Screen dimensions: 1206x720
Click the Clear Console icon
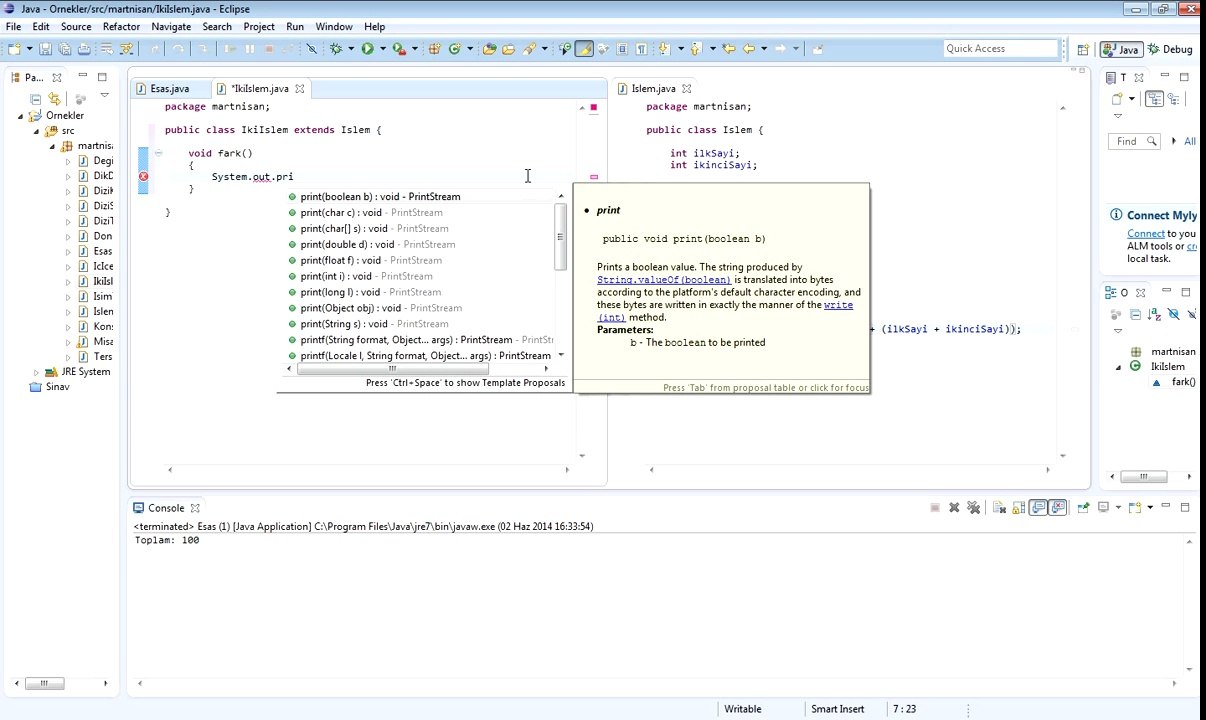pyautogui.click(x=999, y=508)
